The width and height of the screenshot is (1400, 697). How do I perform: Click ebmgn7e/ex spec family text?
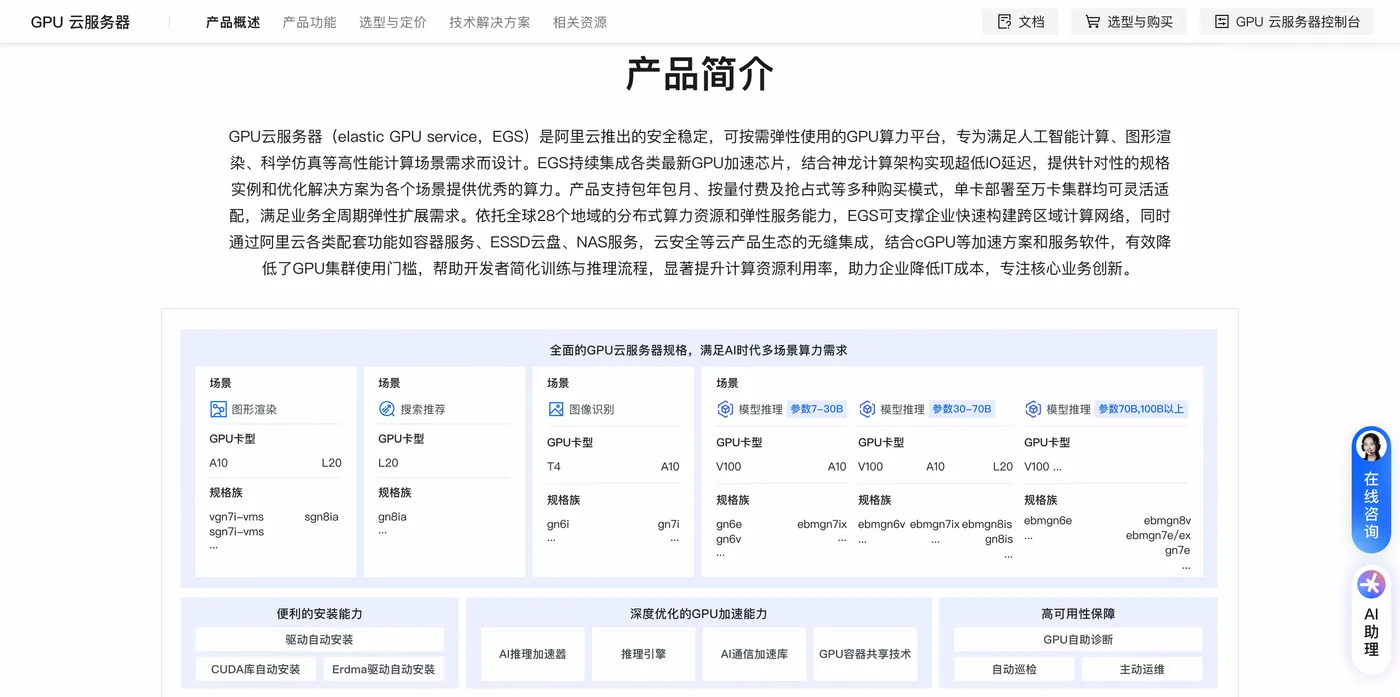click(x=1158, y=536)
